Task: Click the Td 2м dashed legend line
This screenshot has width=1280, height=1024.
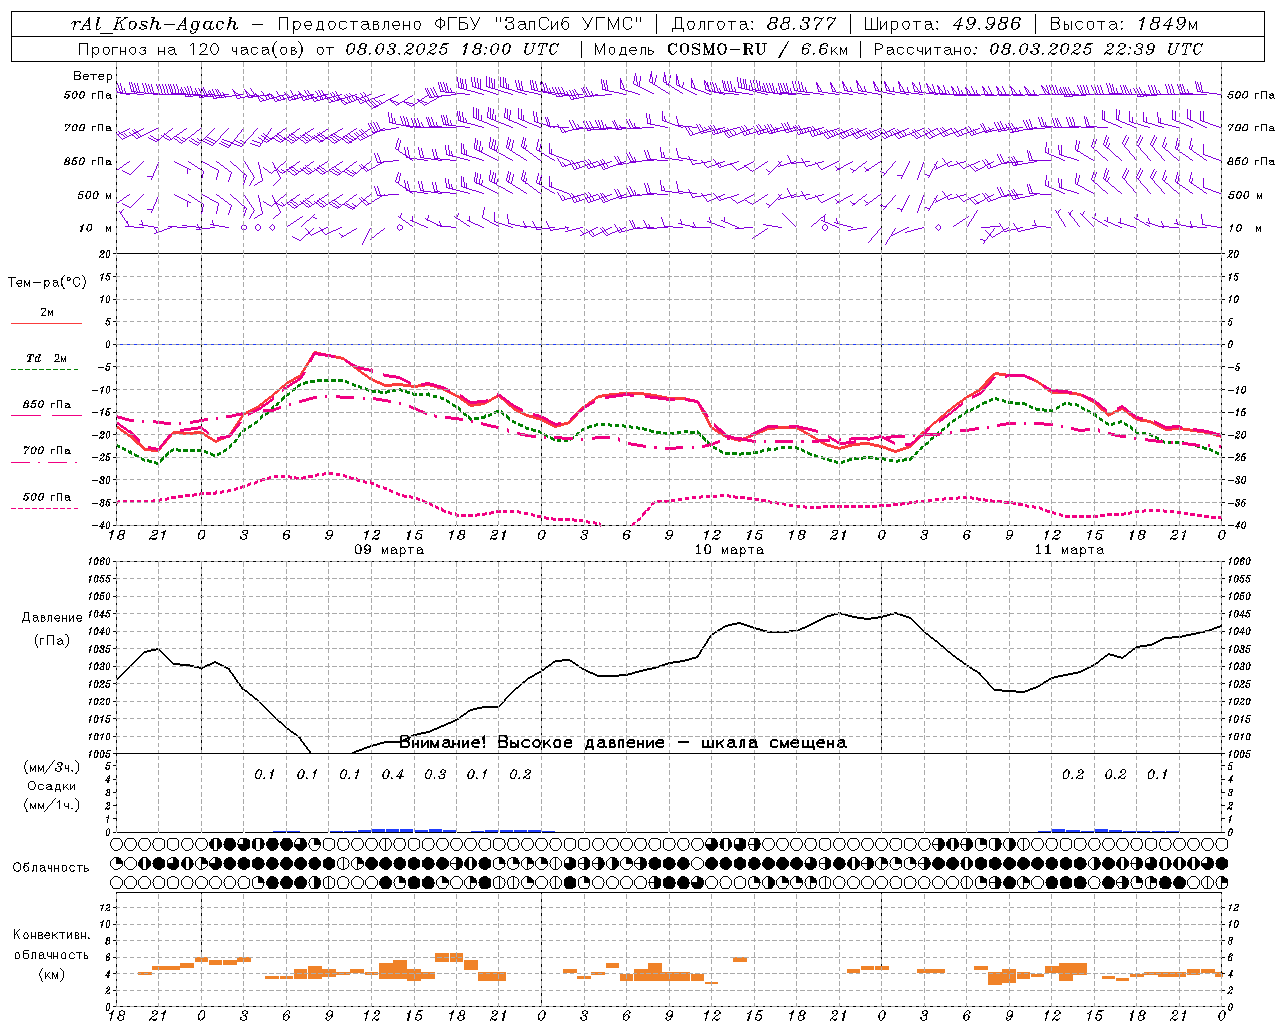Action: (x=44, y=370)
